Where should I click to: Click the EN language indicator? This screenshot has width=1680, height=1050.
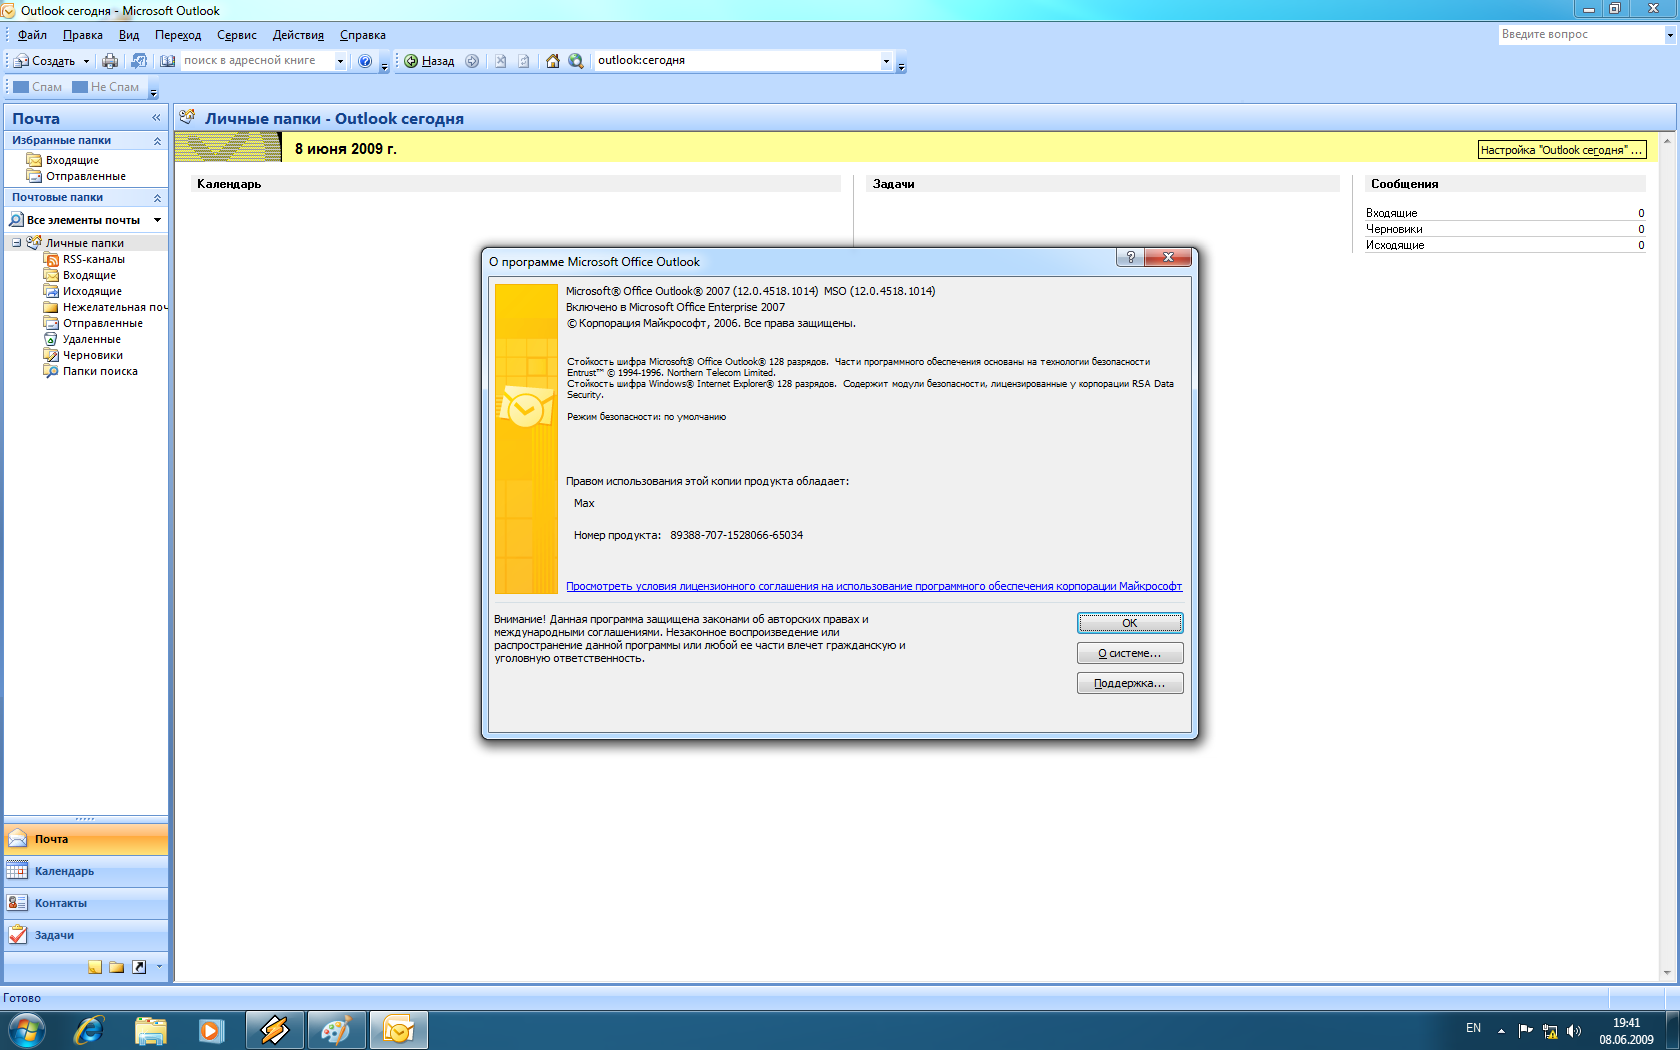click(x=1473, y=1028)
